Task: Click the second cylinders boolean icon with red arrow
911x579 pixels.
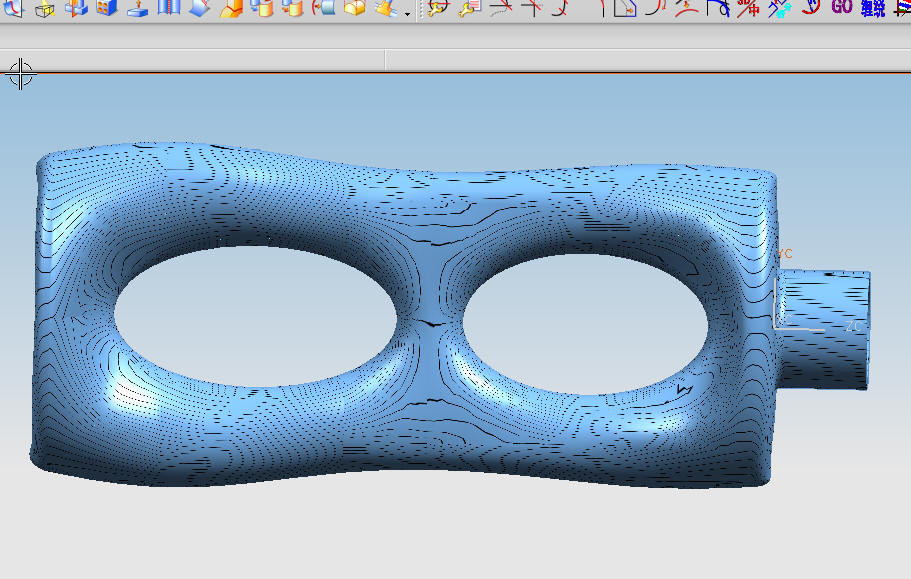Action: click(x=292, y=8)
